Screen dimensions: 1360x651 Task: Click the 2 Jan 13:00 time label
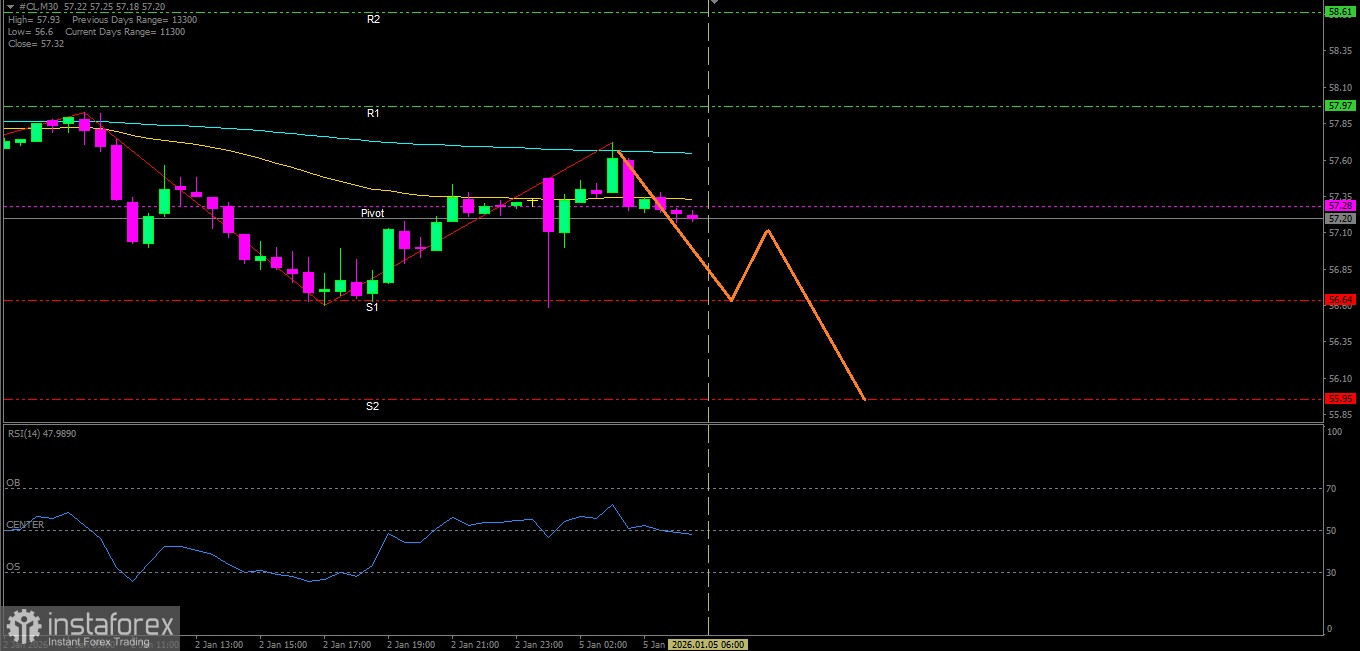point(219,645)
